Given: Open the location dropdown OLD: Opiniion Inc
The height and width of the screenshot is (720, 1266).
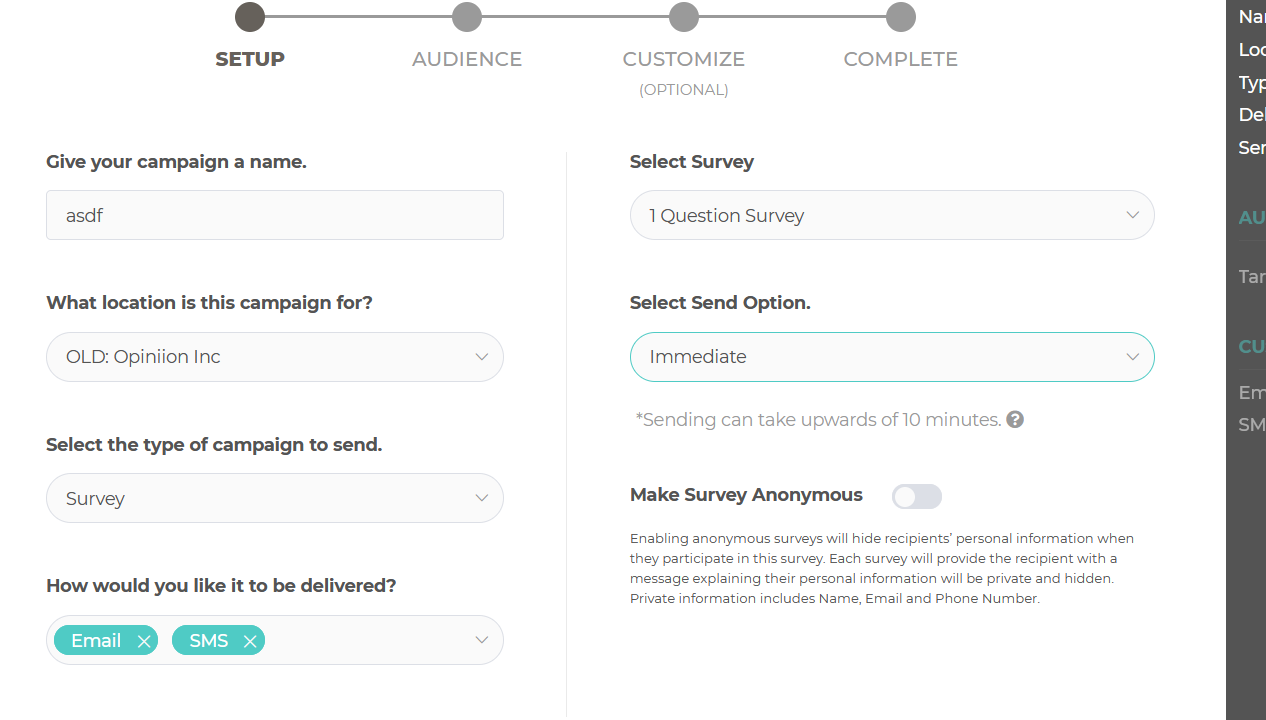Looking at the screenshot, I should pyautogui.click(x=275, y=357).
